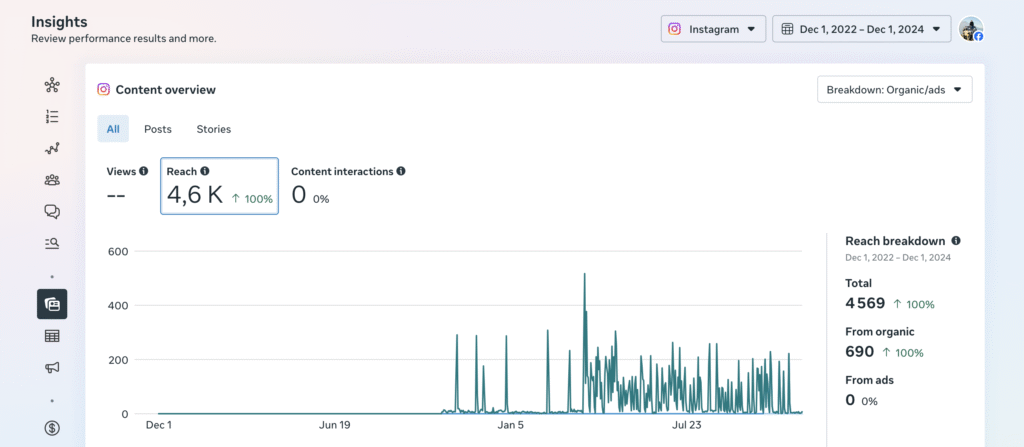Open the Overview hub icon in sidebar
Image resolution: width=1024 pixels, height=447 pixels.
point(52,85)
